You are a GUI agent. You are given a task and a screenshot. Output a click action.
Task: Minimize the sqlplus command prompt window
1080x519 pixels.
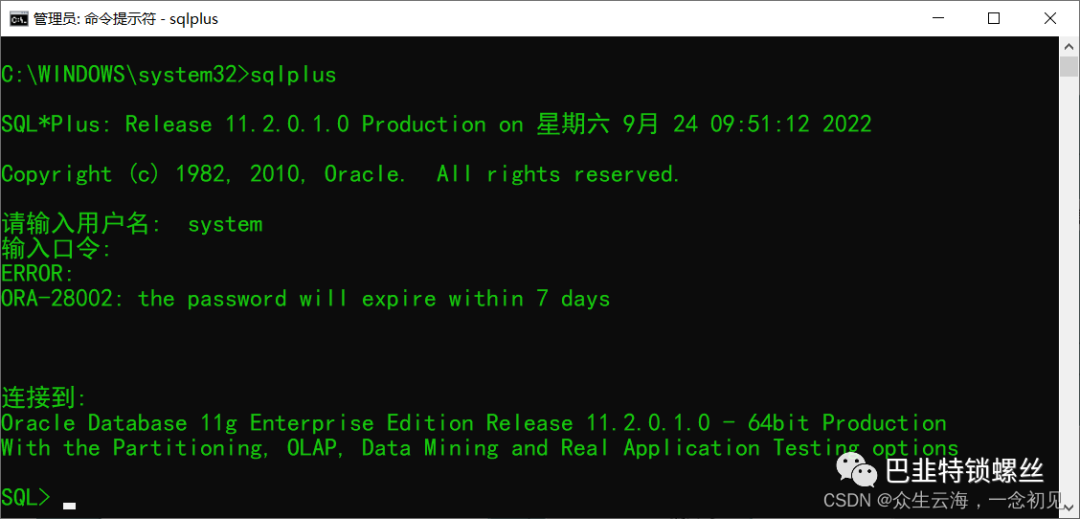pos(939,18)
